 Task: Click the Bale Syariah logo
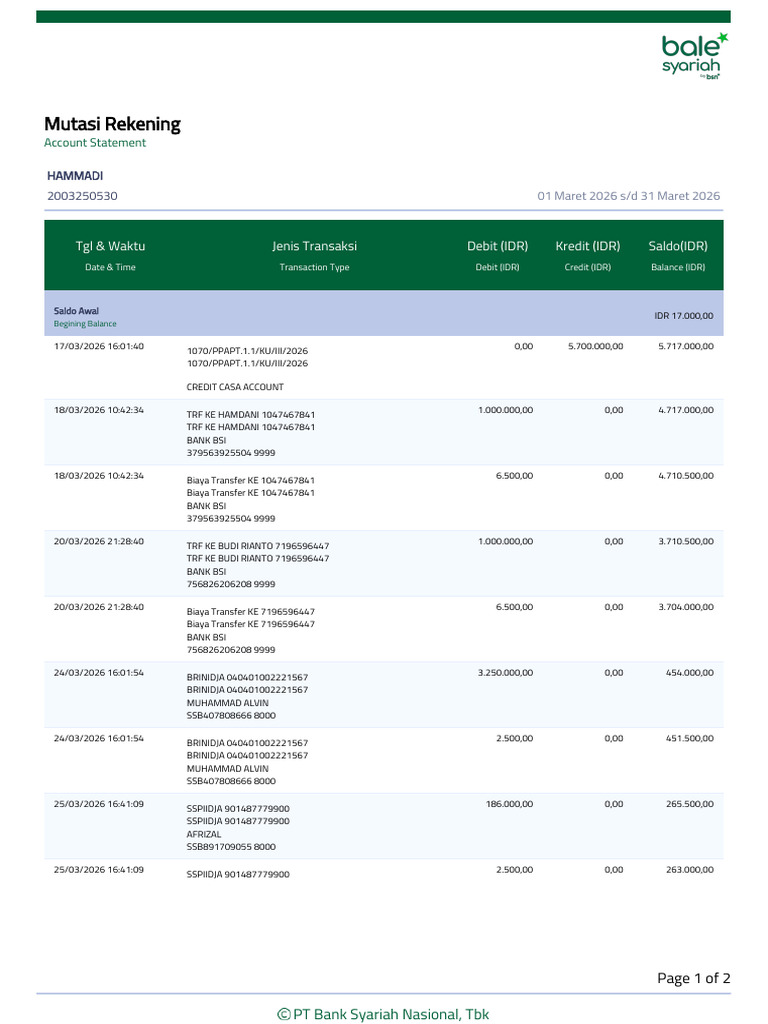(694, 56)
